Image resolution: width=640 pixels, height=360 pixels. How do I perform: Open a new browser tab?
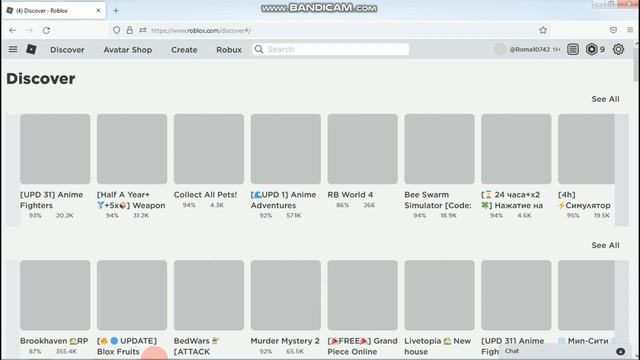(x=116, y=11)
